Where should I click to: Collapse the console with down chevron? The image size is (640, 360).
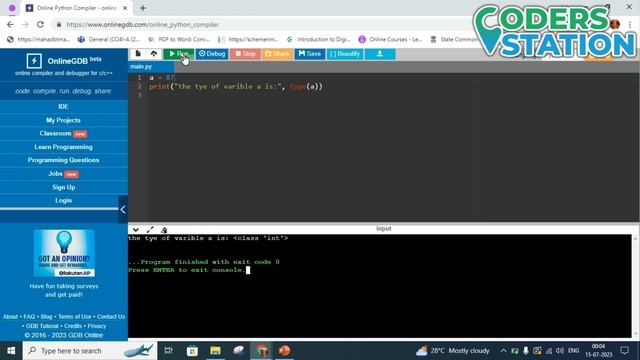pyautogui.click(x=136, y=230)
